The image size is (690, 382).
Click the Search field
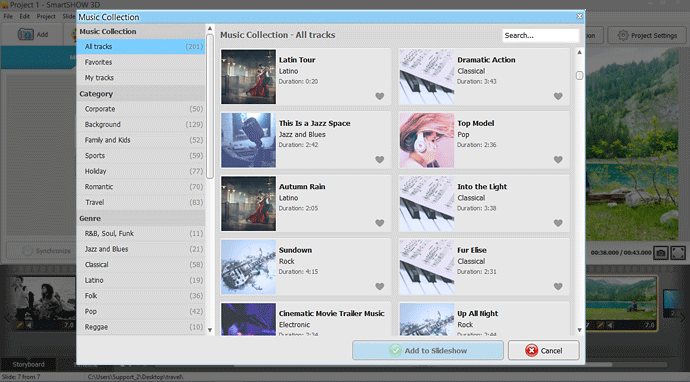pyautogui.click(x=540, y=36)
